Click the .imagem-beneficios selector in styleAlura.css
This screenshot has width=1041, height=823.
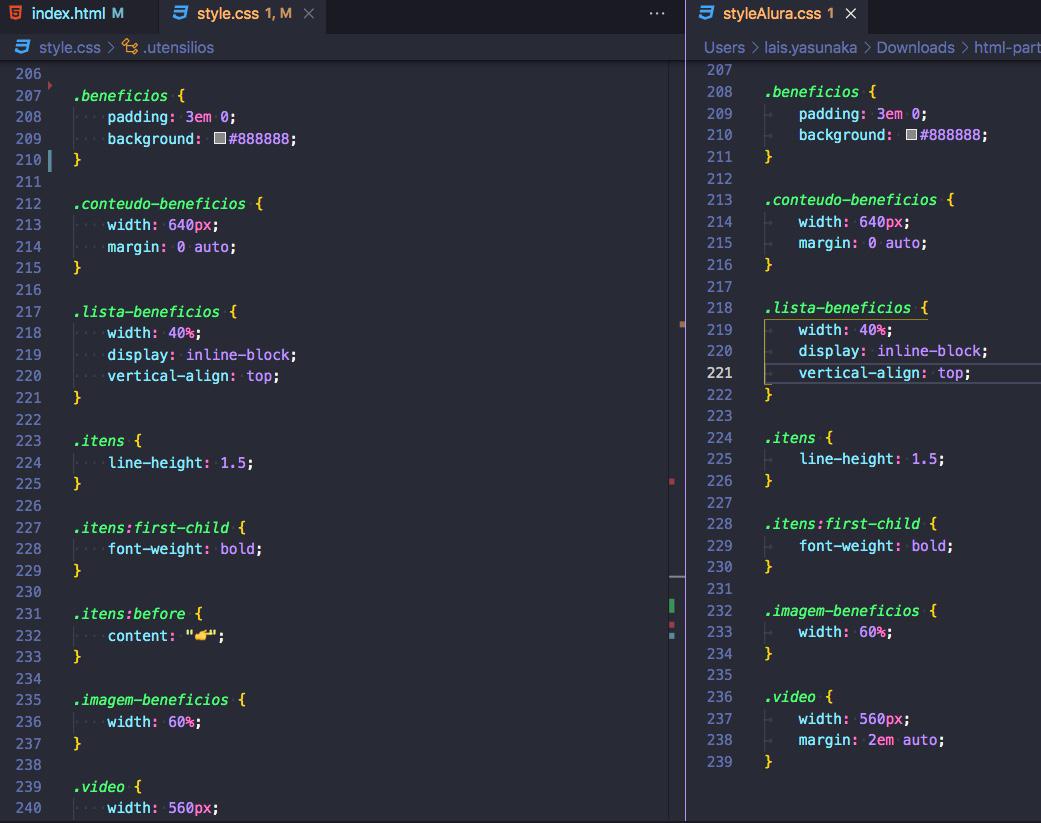(842, 611)
